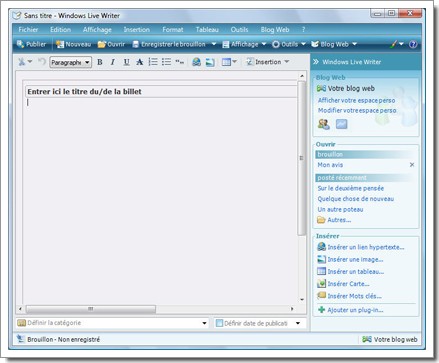Click Insérer Mots clés...
The image size is (439, 363).
click(x=349, y=296)
